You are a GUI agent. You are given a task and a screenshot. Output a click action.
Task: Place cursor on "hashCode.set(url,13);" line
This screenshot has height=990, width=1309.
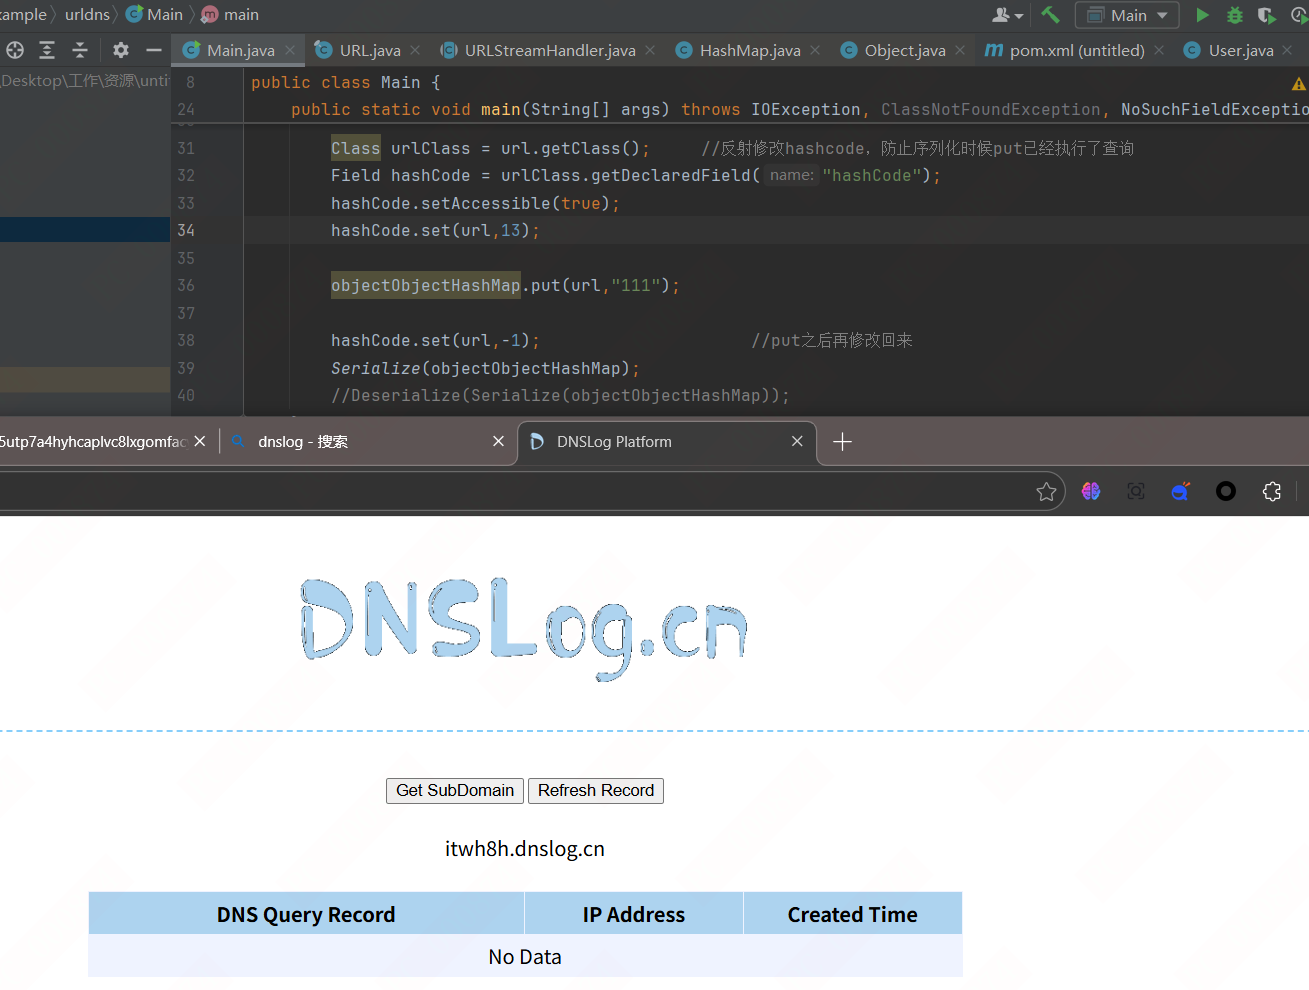(x=435, y=230)
